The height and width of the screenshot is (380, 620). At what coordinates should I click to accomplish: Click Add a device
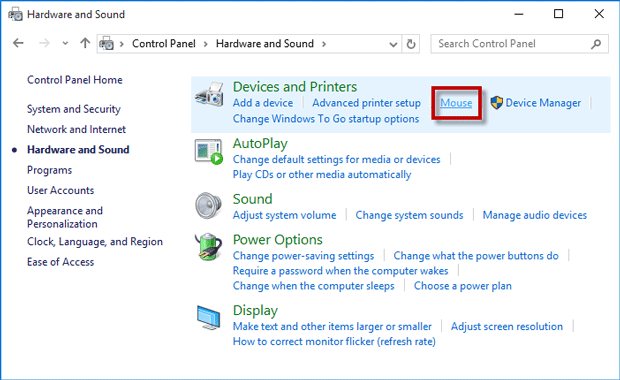coord(263,103)
